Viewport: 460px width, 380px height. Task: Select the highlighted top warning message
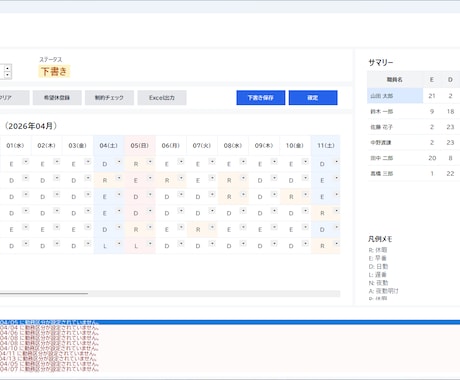point(230,322)
